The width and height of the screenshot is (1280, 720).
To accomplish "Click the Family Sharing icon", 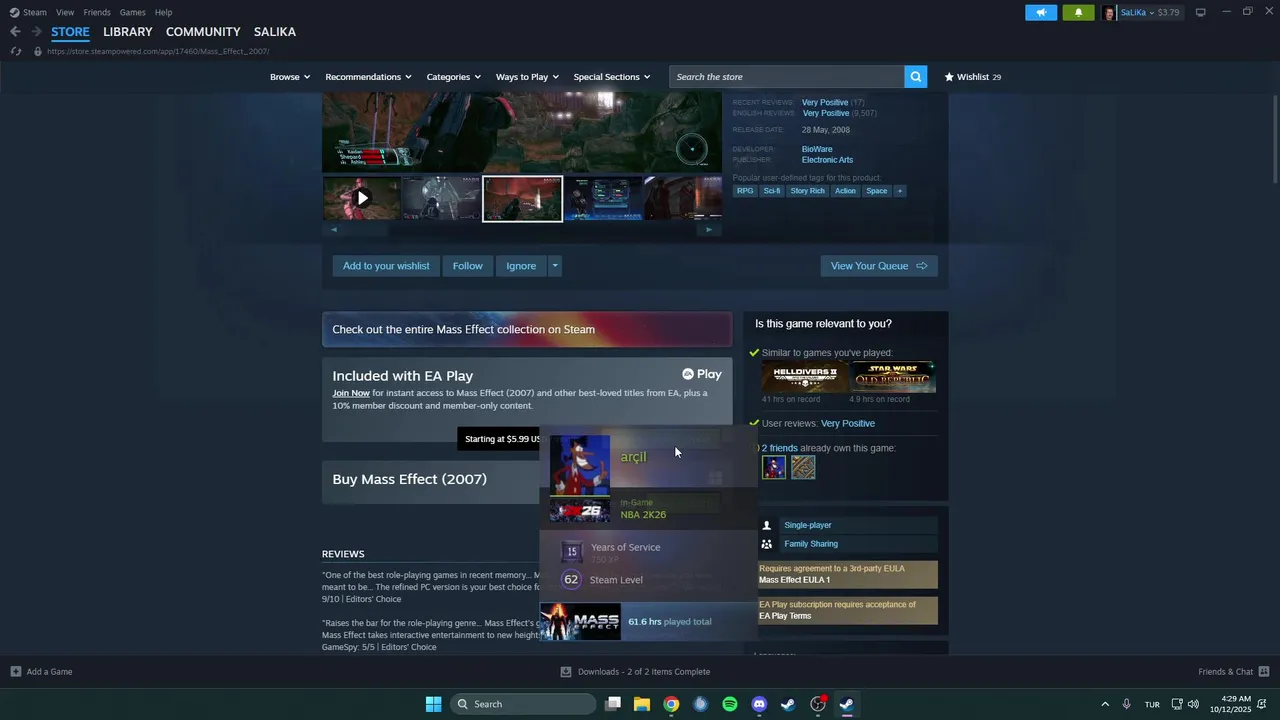I will pos(767,544).
